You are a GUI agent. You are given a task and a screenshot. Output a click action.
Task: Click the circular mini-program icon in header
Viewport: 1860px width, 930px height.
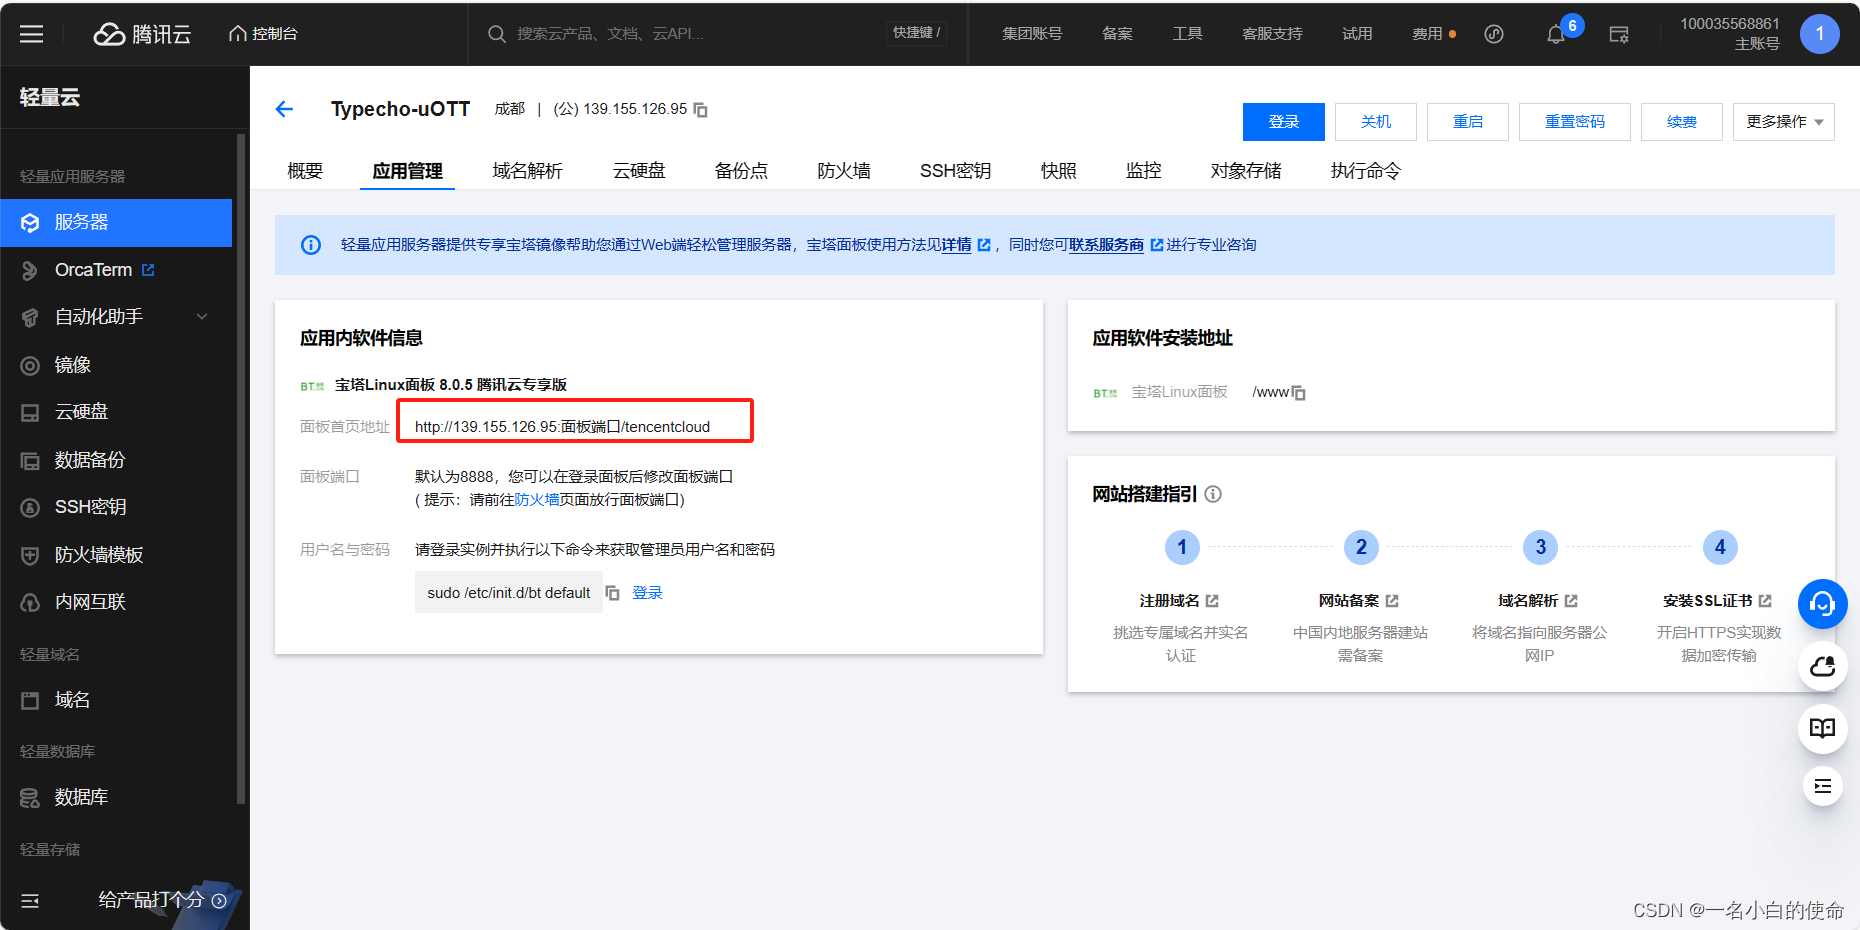[x=1494, y=34]
